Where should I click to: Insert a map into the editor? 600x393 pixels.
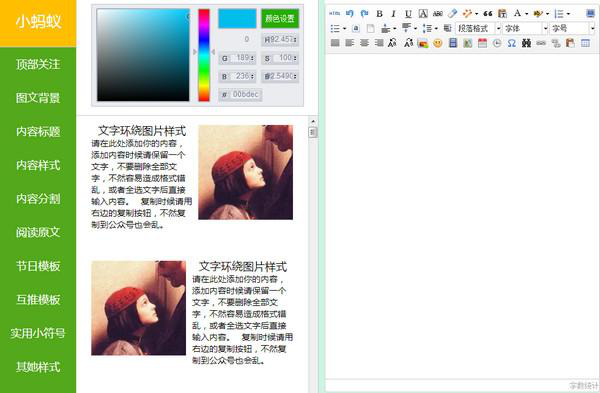coord(468,43)
